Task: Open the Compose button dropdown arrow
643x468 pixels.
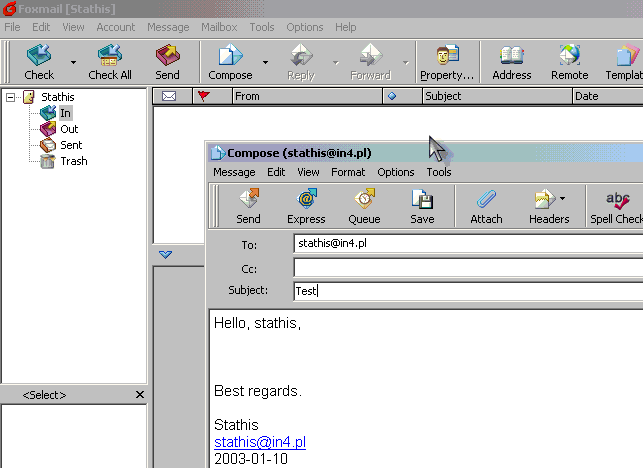Action: pyautogui.click(x=266, y=62)
